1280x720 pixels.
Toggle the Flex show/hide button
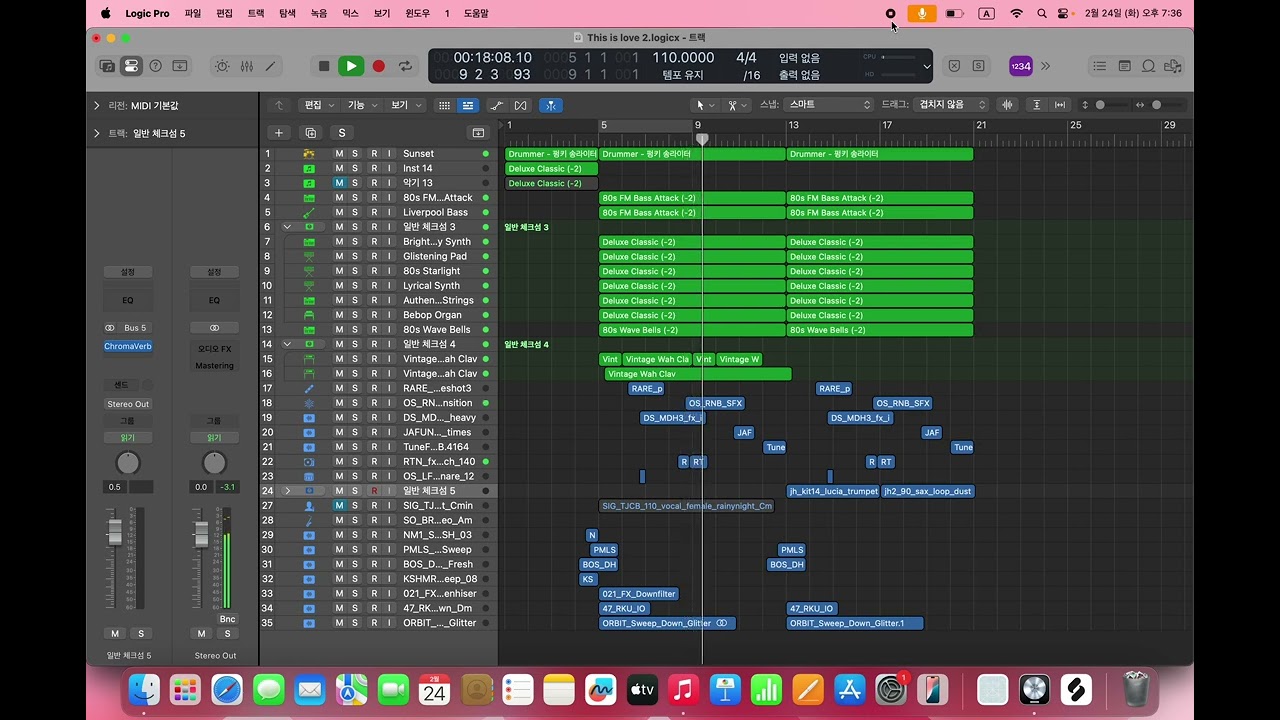click(521, 105)
